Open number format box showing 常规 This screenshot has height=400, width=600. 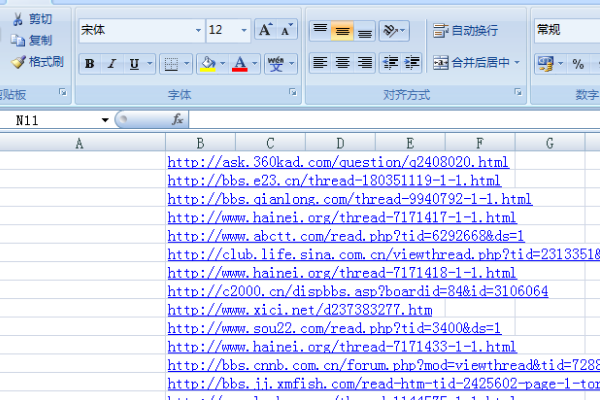[x=567, y=30]
